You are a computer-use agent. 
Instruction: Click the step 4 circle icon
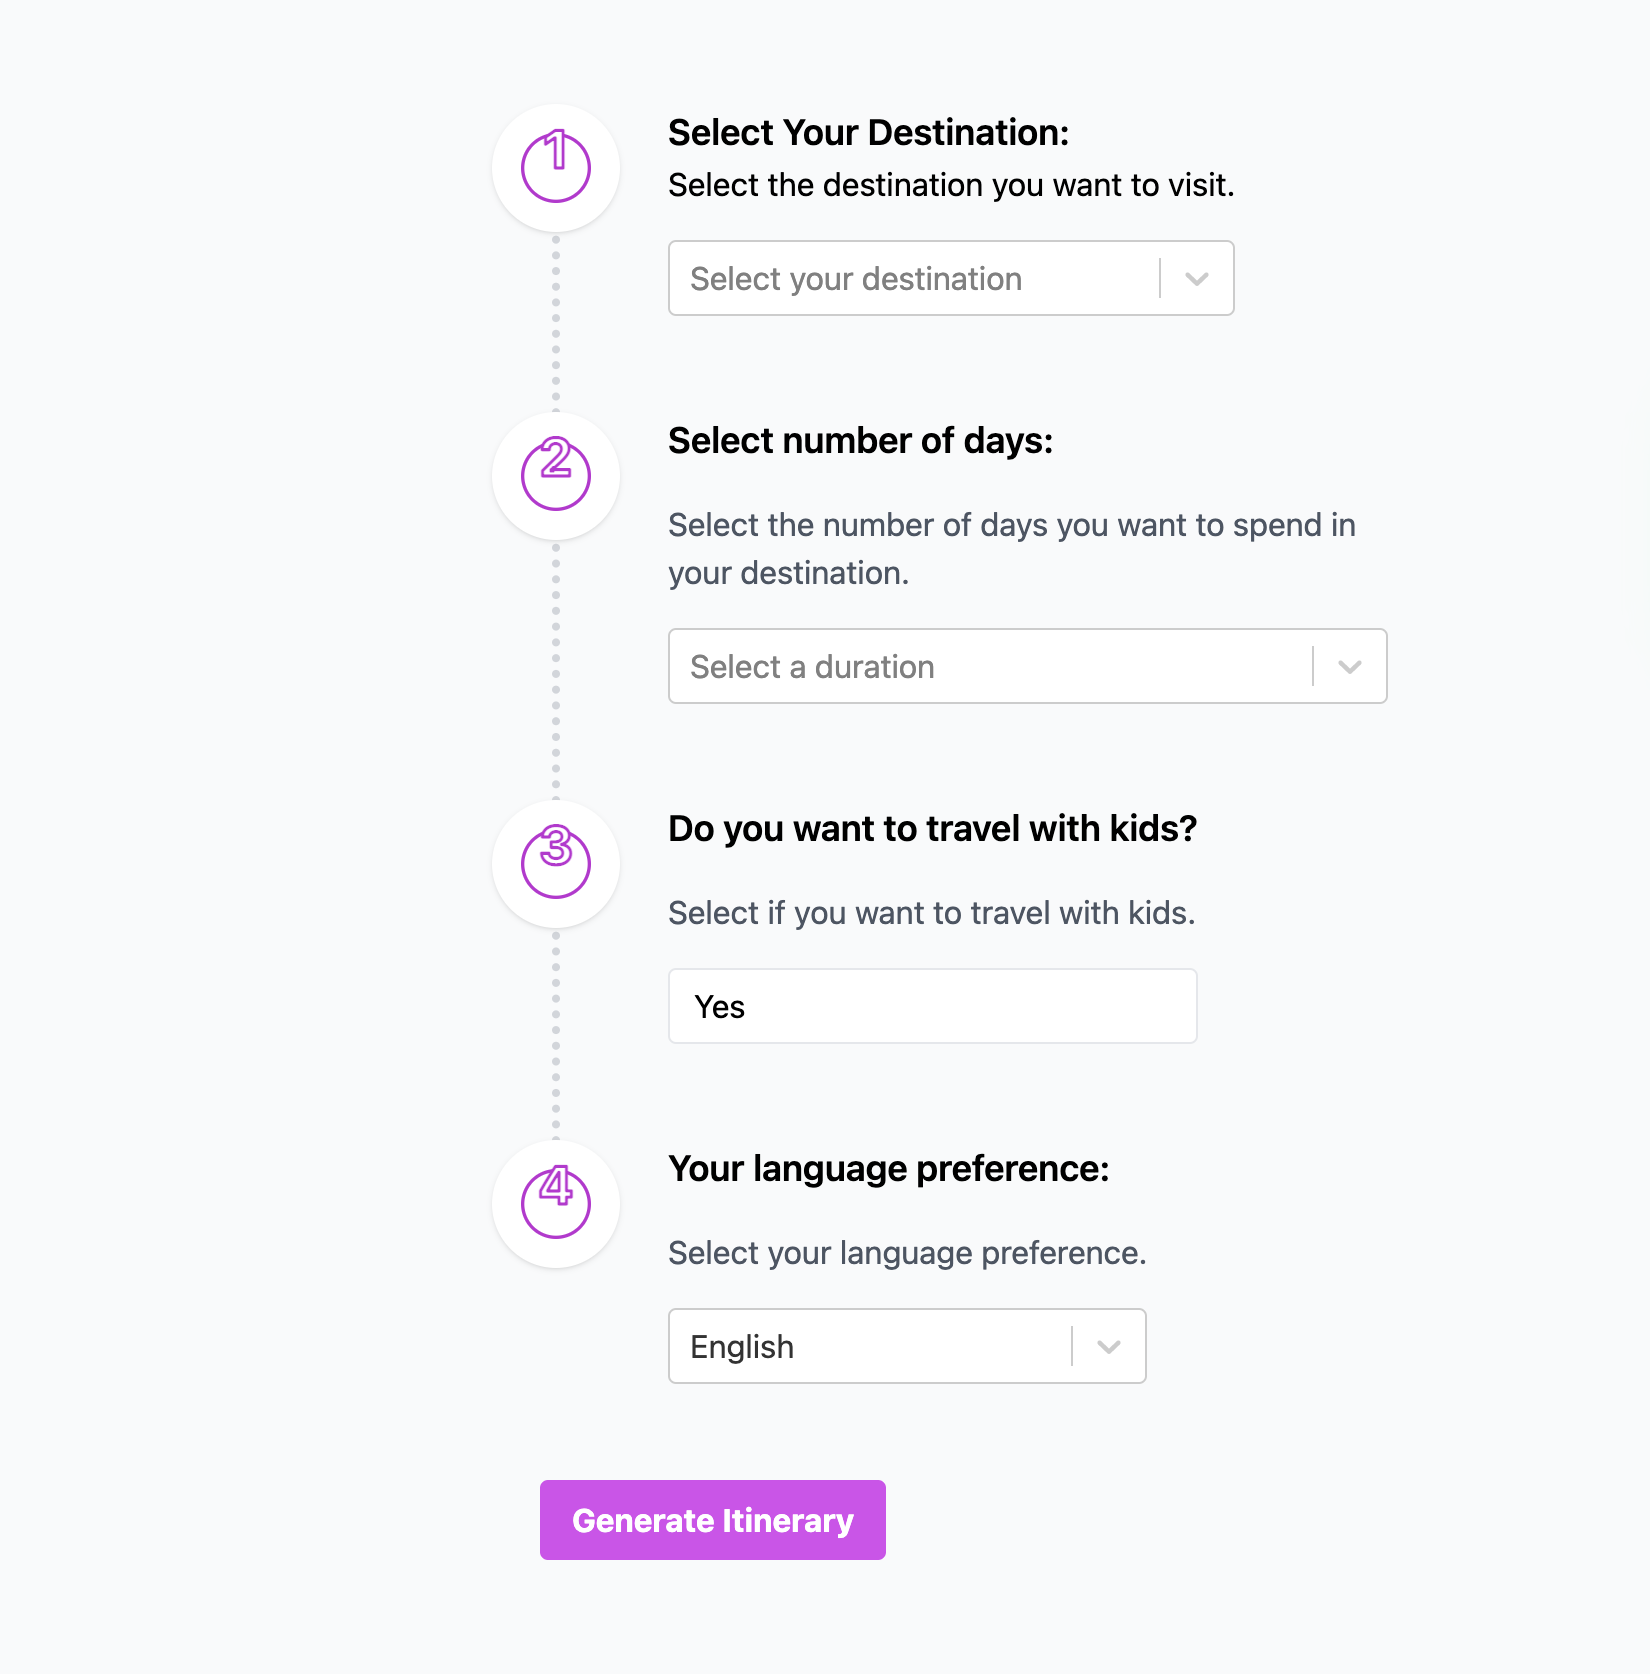[x=556, y=1203]
